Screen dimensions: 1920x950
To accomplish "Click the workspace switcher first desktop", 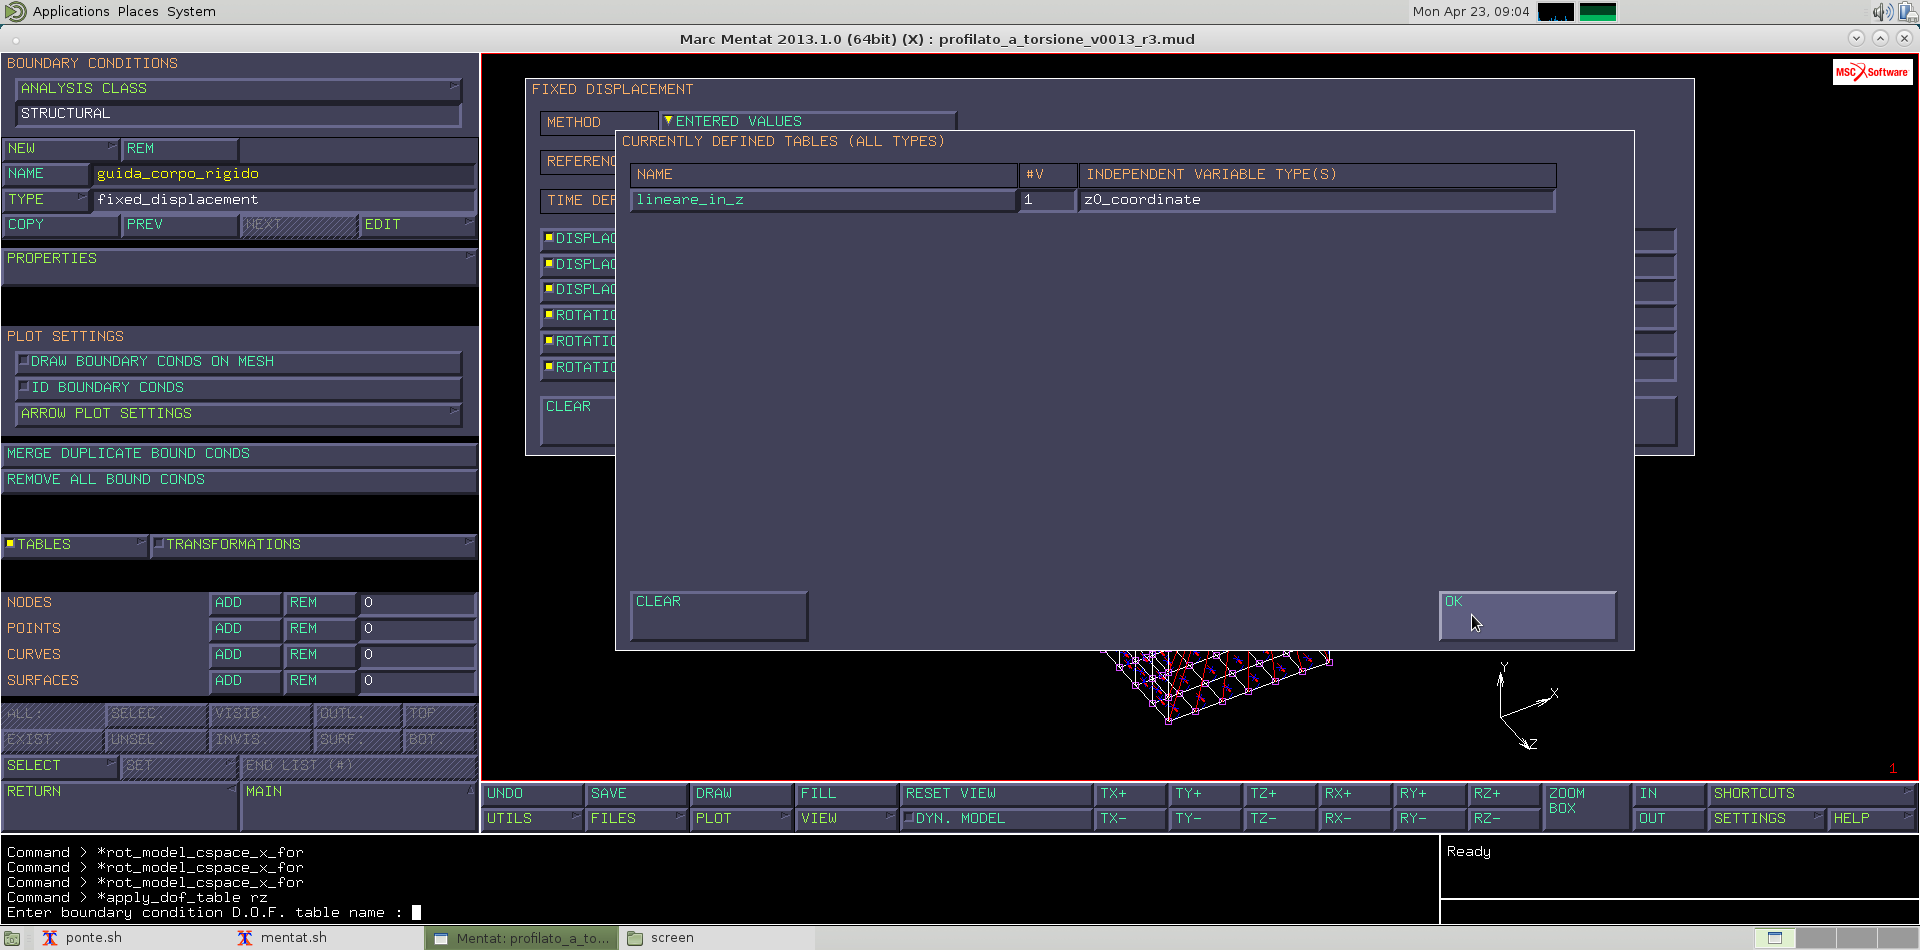I will [x=1775, y=938].
